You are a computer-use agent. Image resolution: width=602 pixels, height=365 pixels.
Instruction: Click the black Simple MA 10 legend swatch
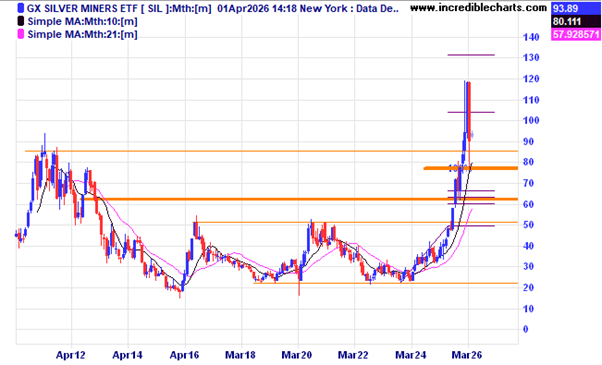click(x=21, y=21)
